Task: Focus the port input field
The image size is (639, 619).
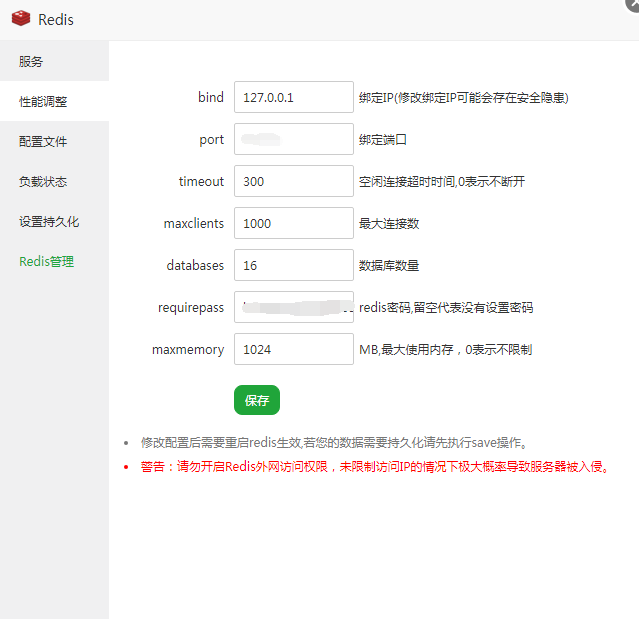Action: [293, 139]
